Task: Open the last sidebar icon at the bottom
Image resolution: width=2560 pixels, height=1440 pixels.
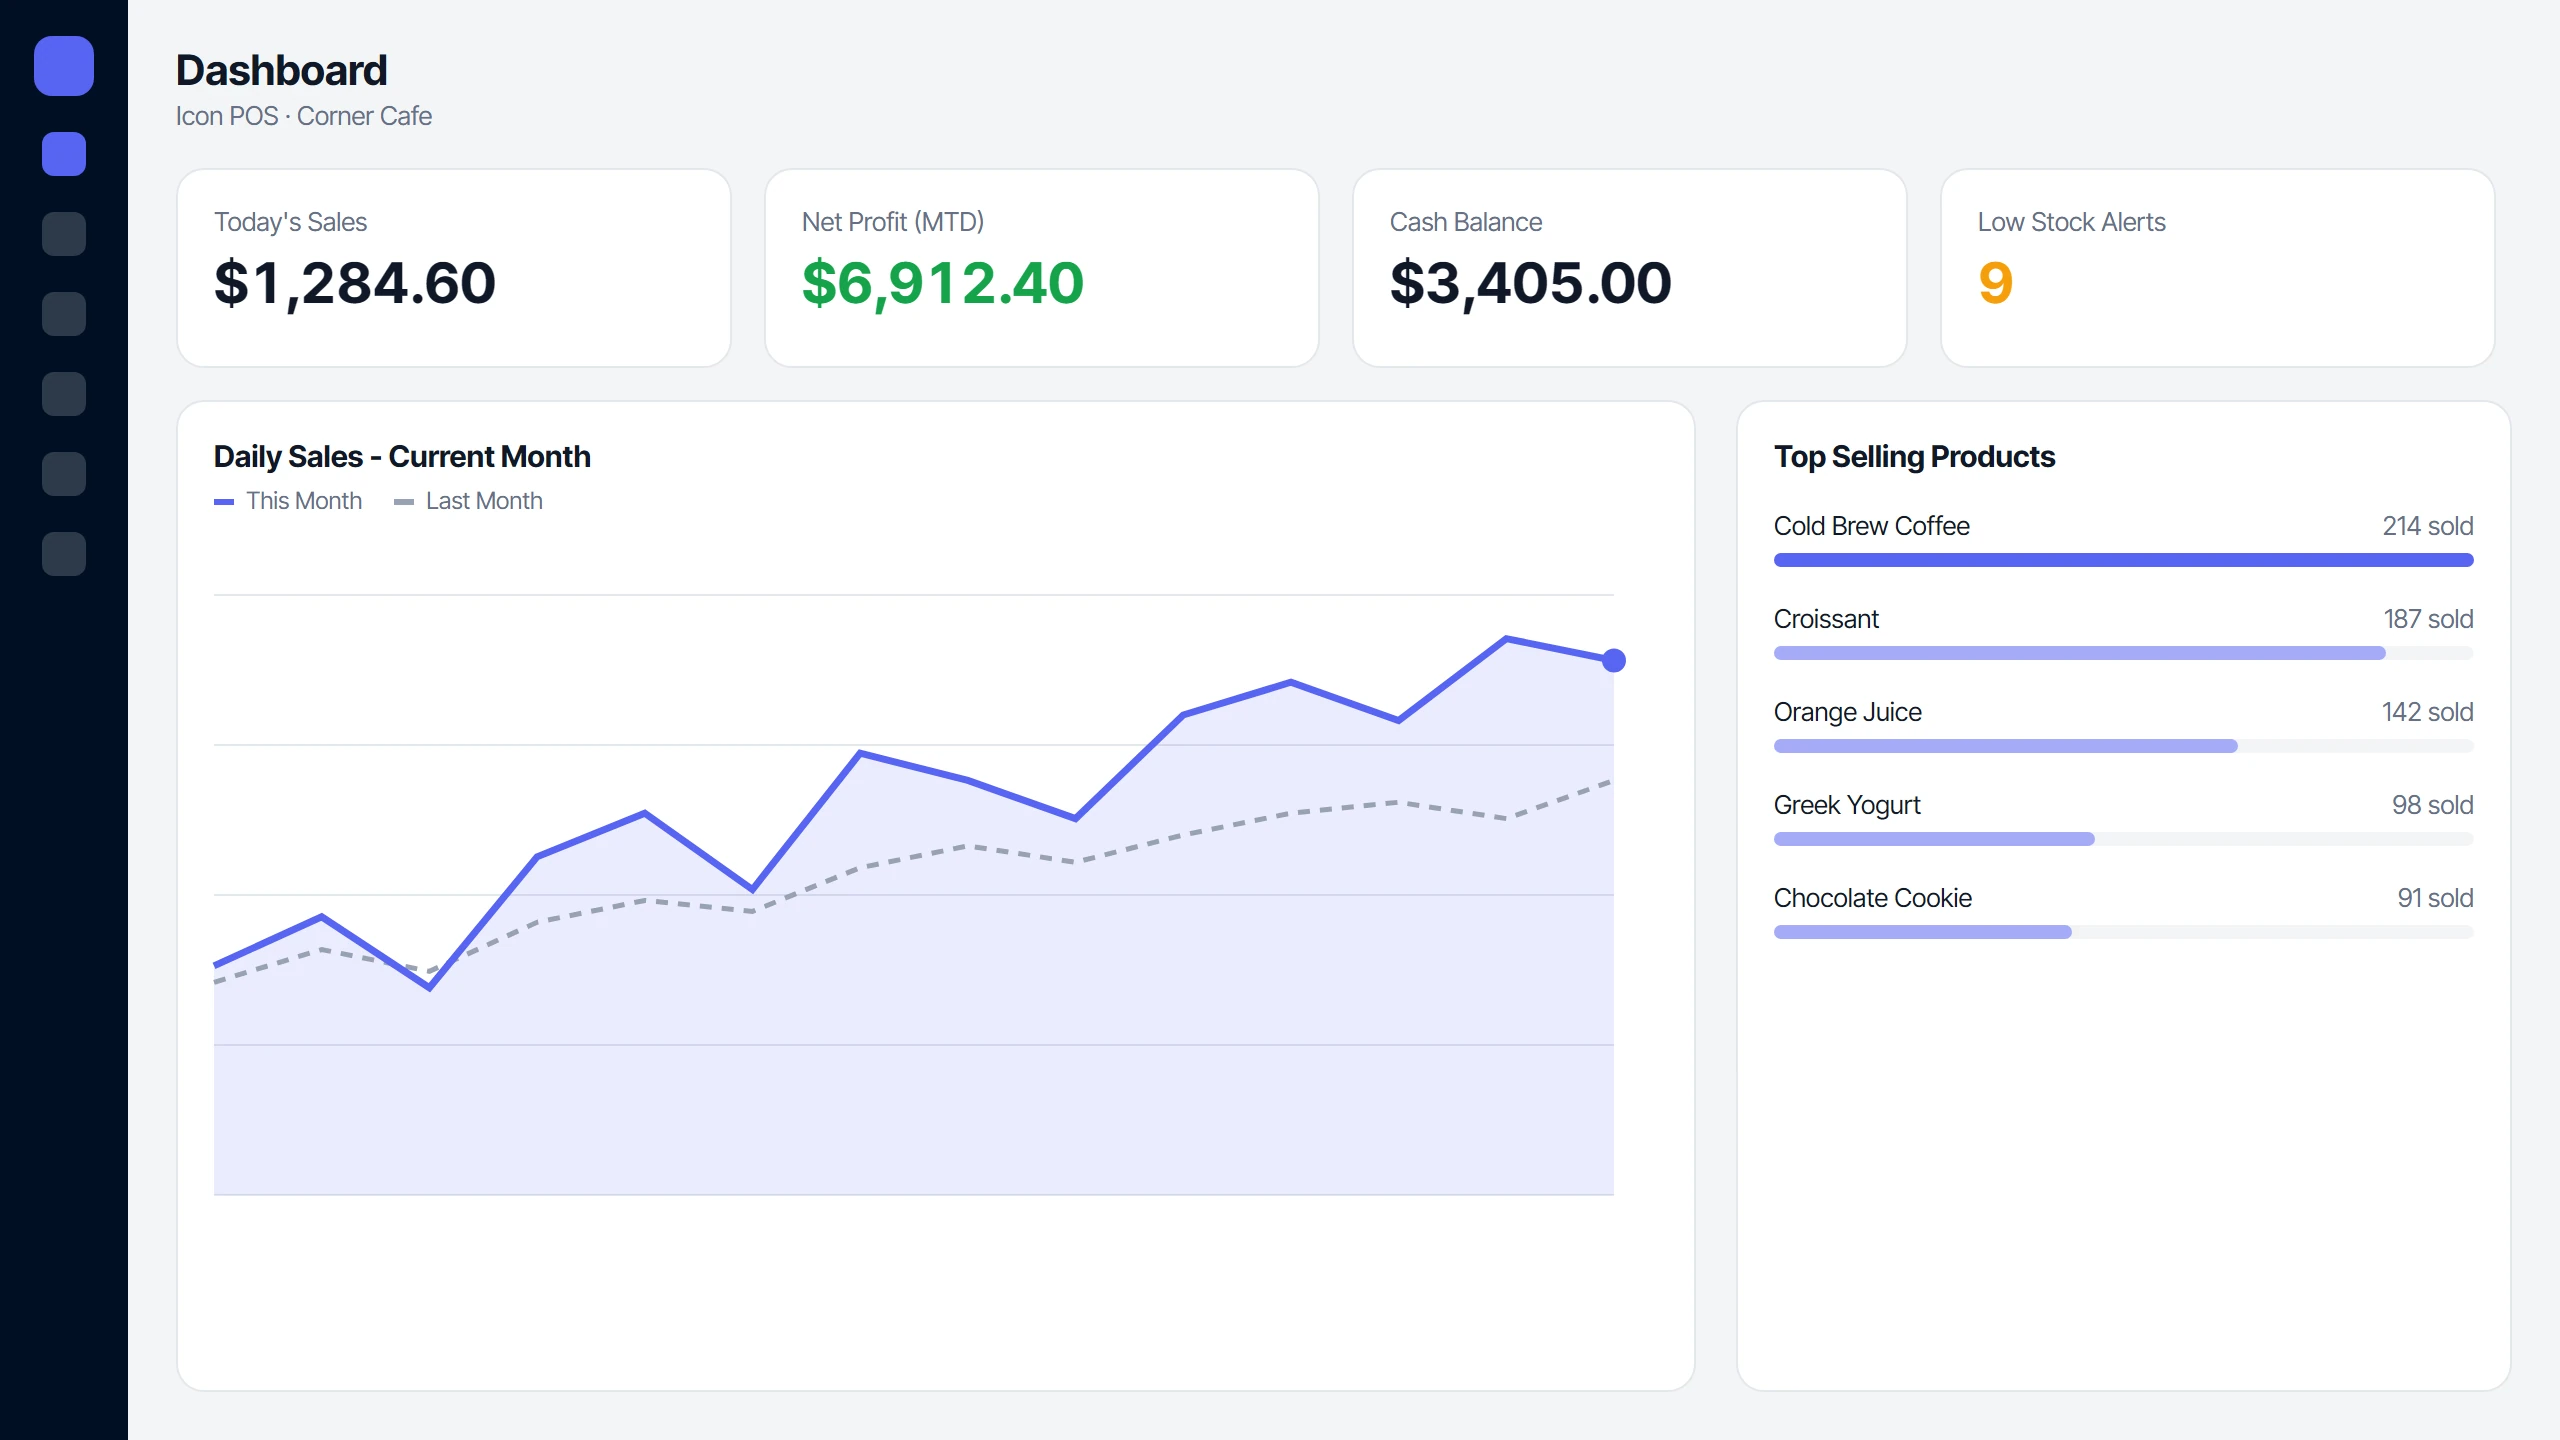Action: [x=64, y=554]
